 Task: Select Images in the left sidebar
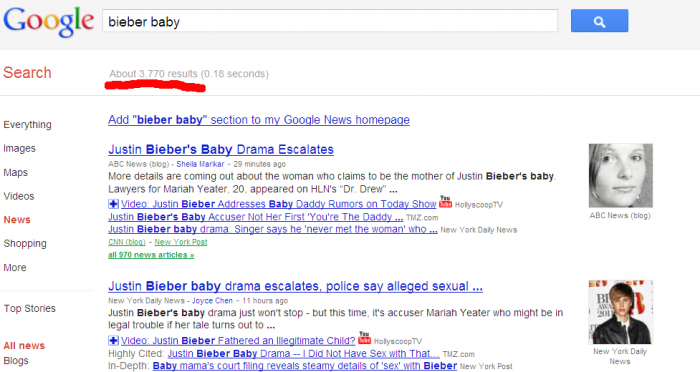point(19,148)
